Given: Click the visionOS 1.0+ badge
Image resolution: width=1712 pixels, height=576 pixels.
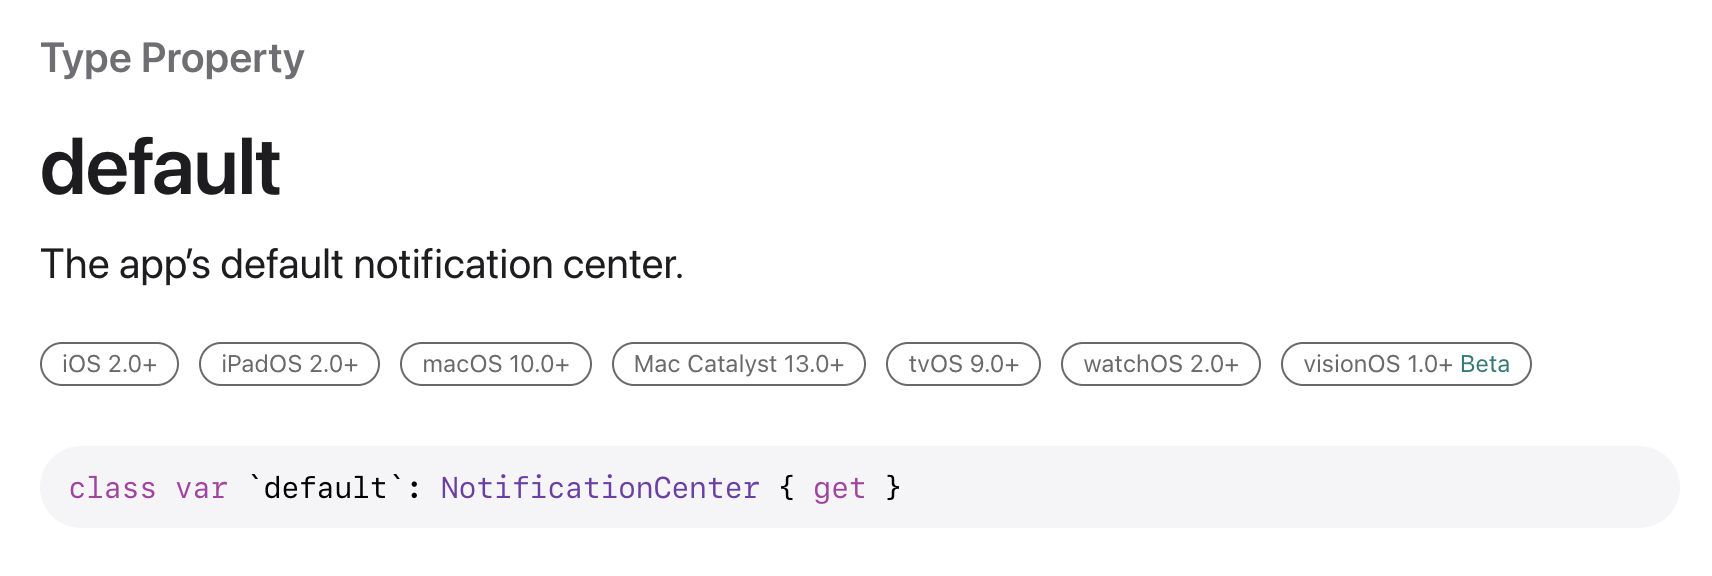Looking at the screenshot, I should pyautogui.click(x=1406, y=364).
